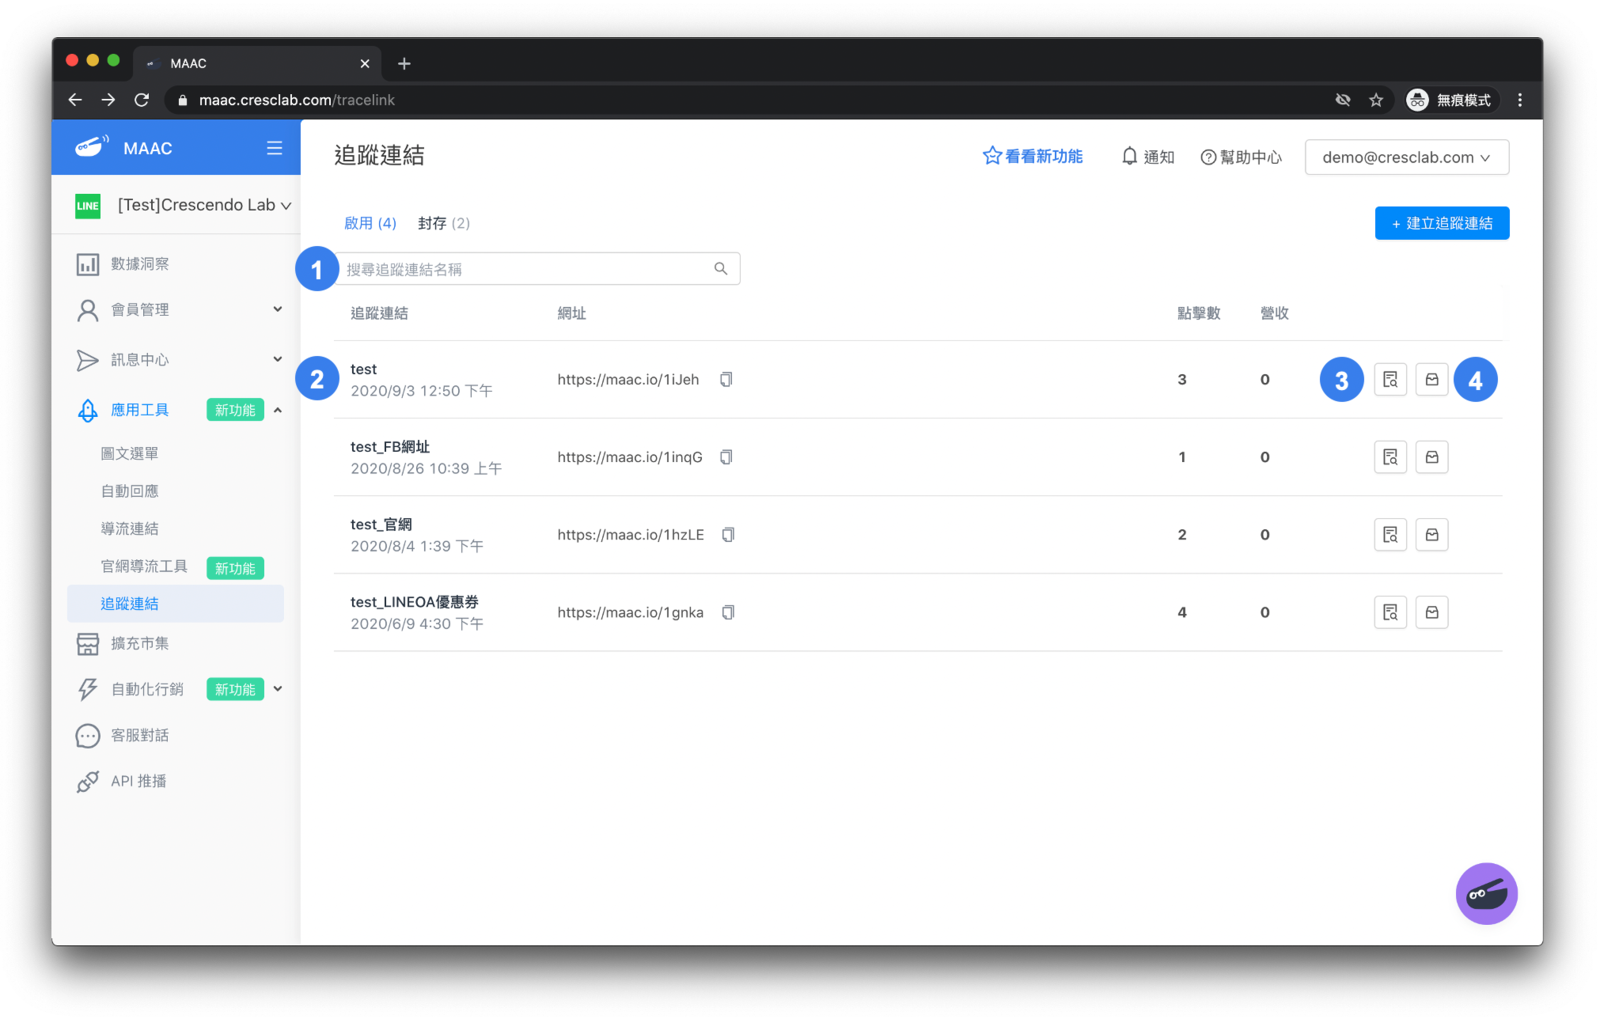
Task: Archive the test_FB網址 tracking link
Action: click(x=1432, y=457)
